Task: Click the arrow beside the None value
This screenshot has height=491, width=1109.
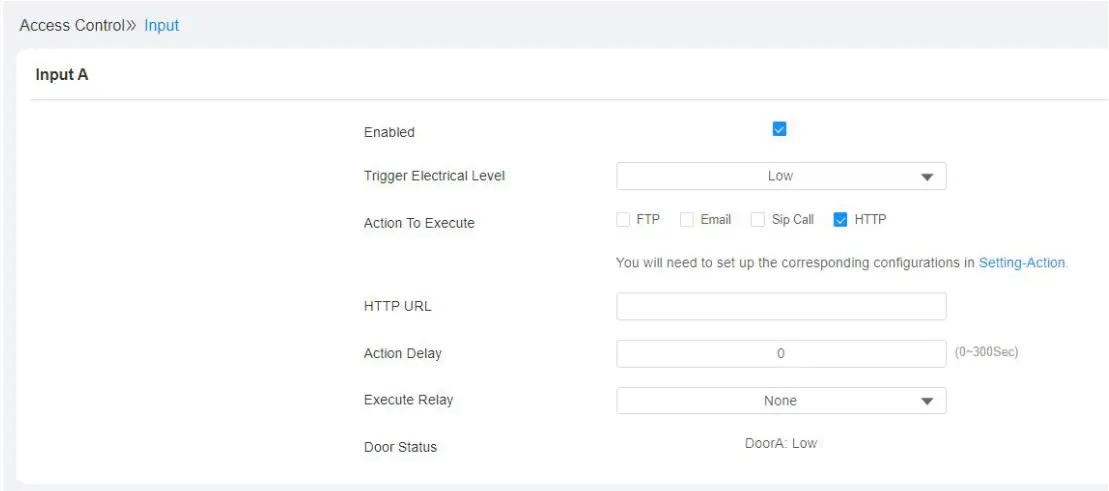Action: [926, 402]
